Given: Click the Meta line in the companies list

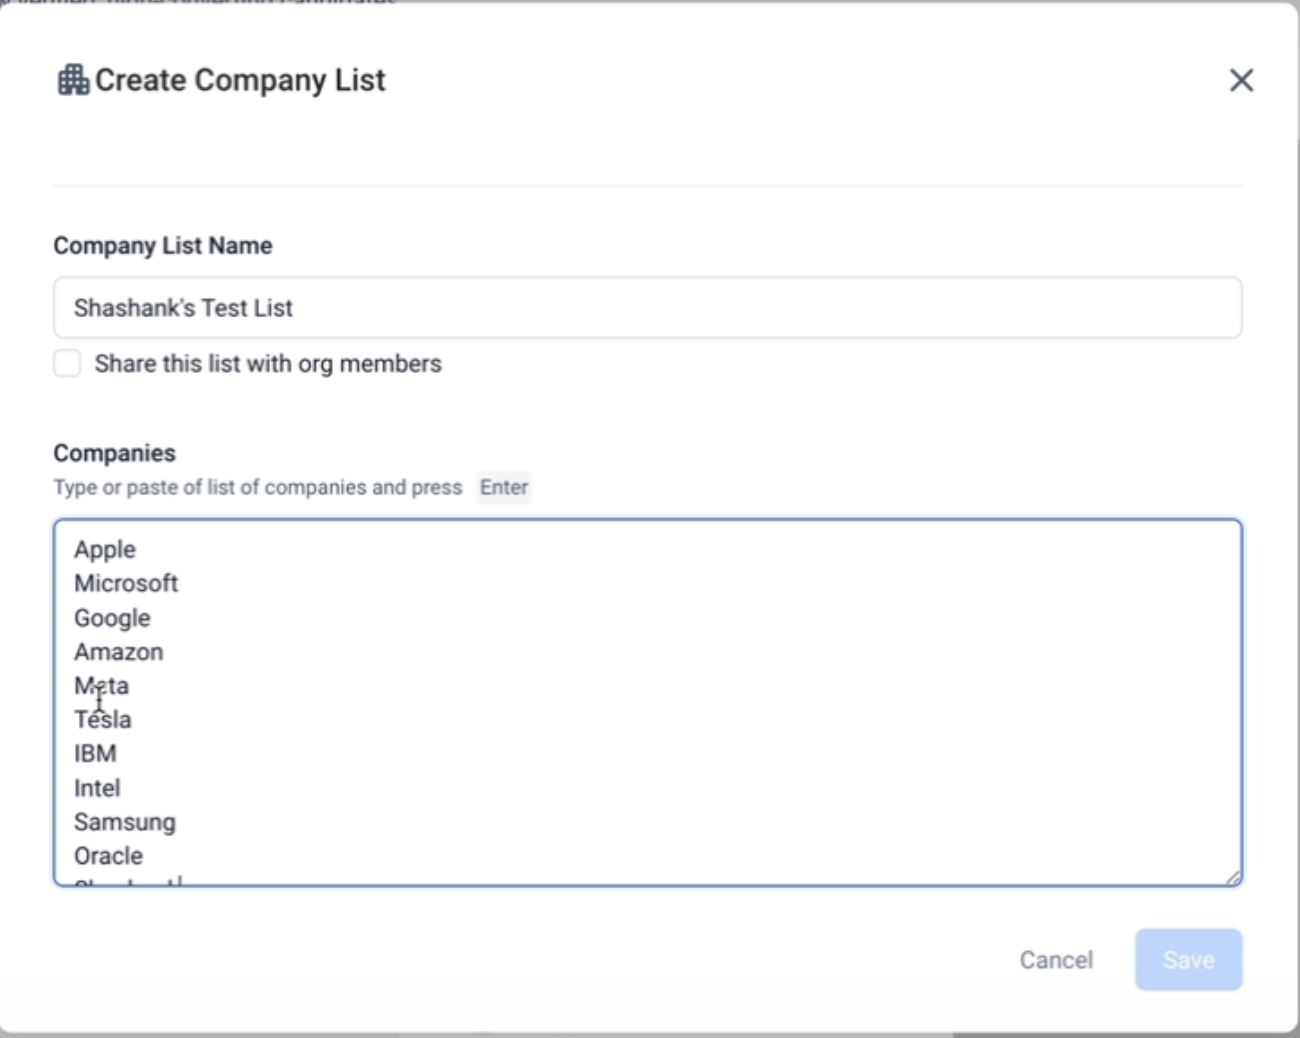Looking at the screenshot, I should coord(102,686).
